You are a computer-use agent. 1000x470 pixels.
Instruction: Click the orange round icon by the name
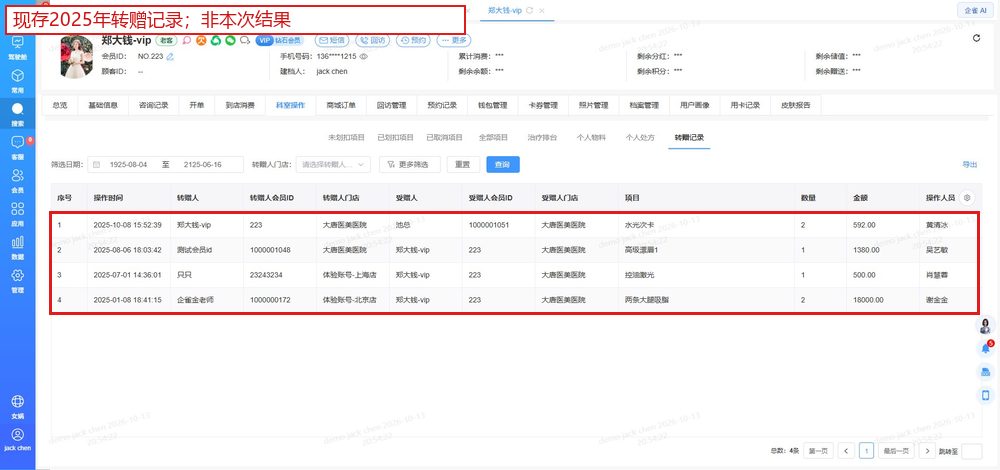click(x=201, y=40)
